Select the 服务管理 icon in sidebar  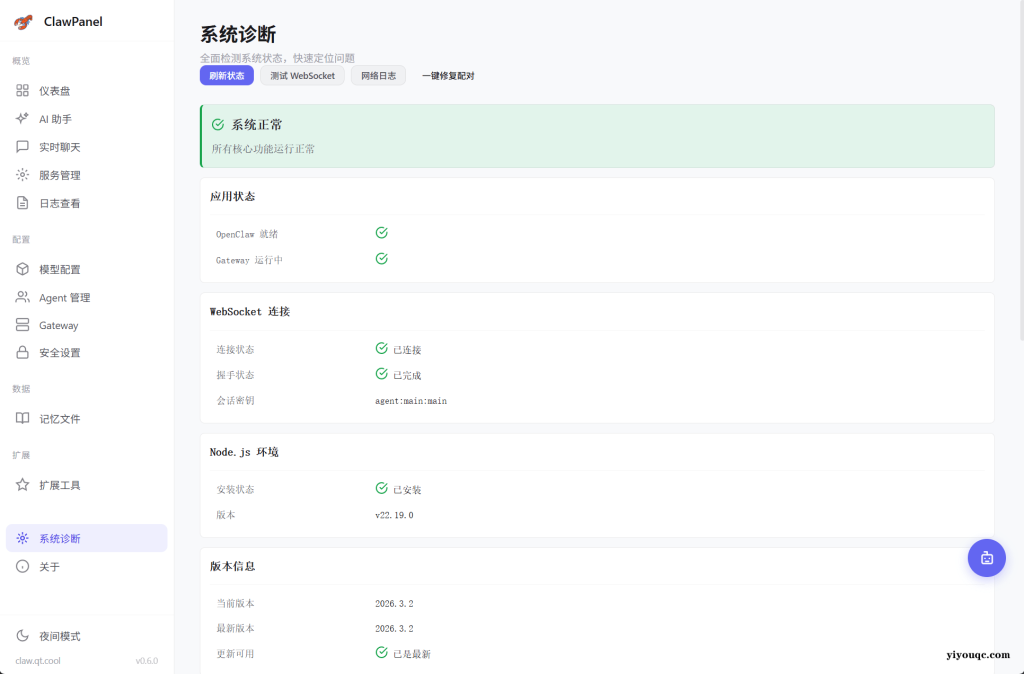(x=22, y=174)
